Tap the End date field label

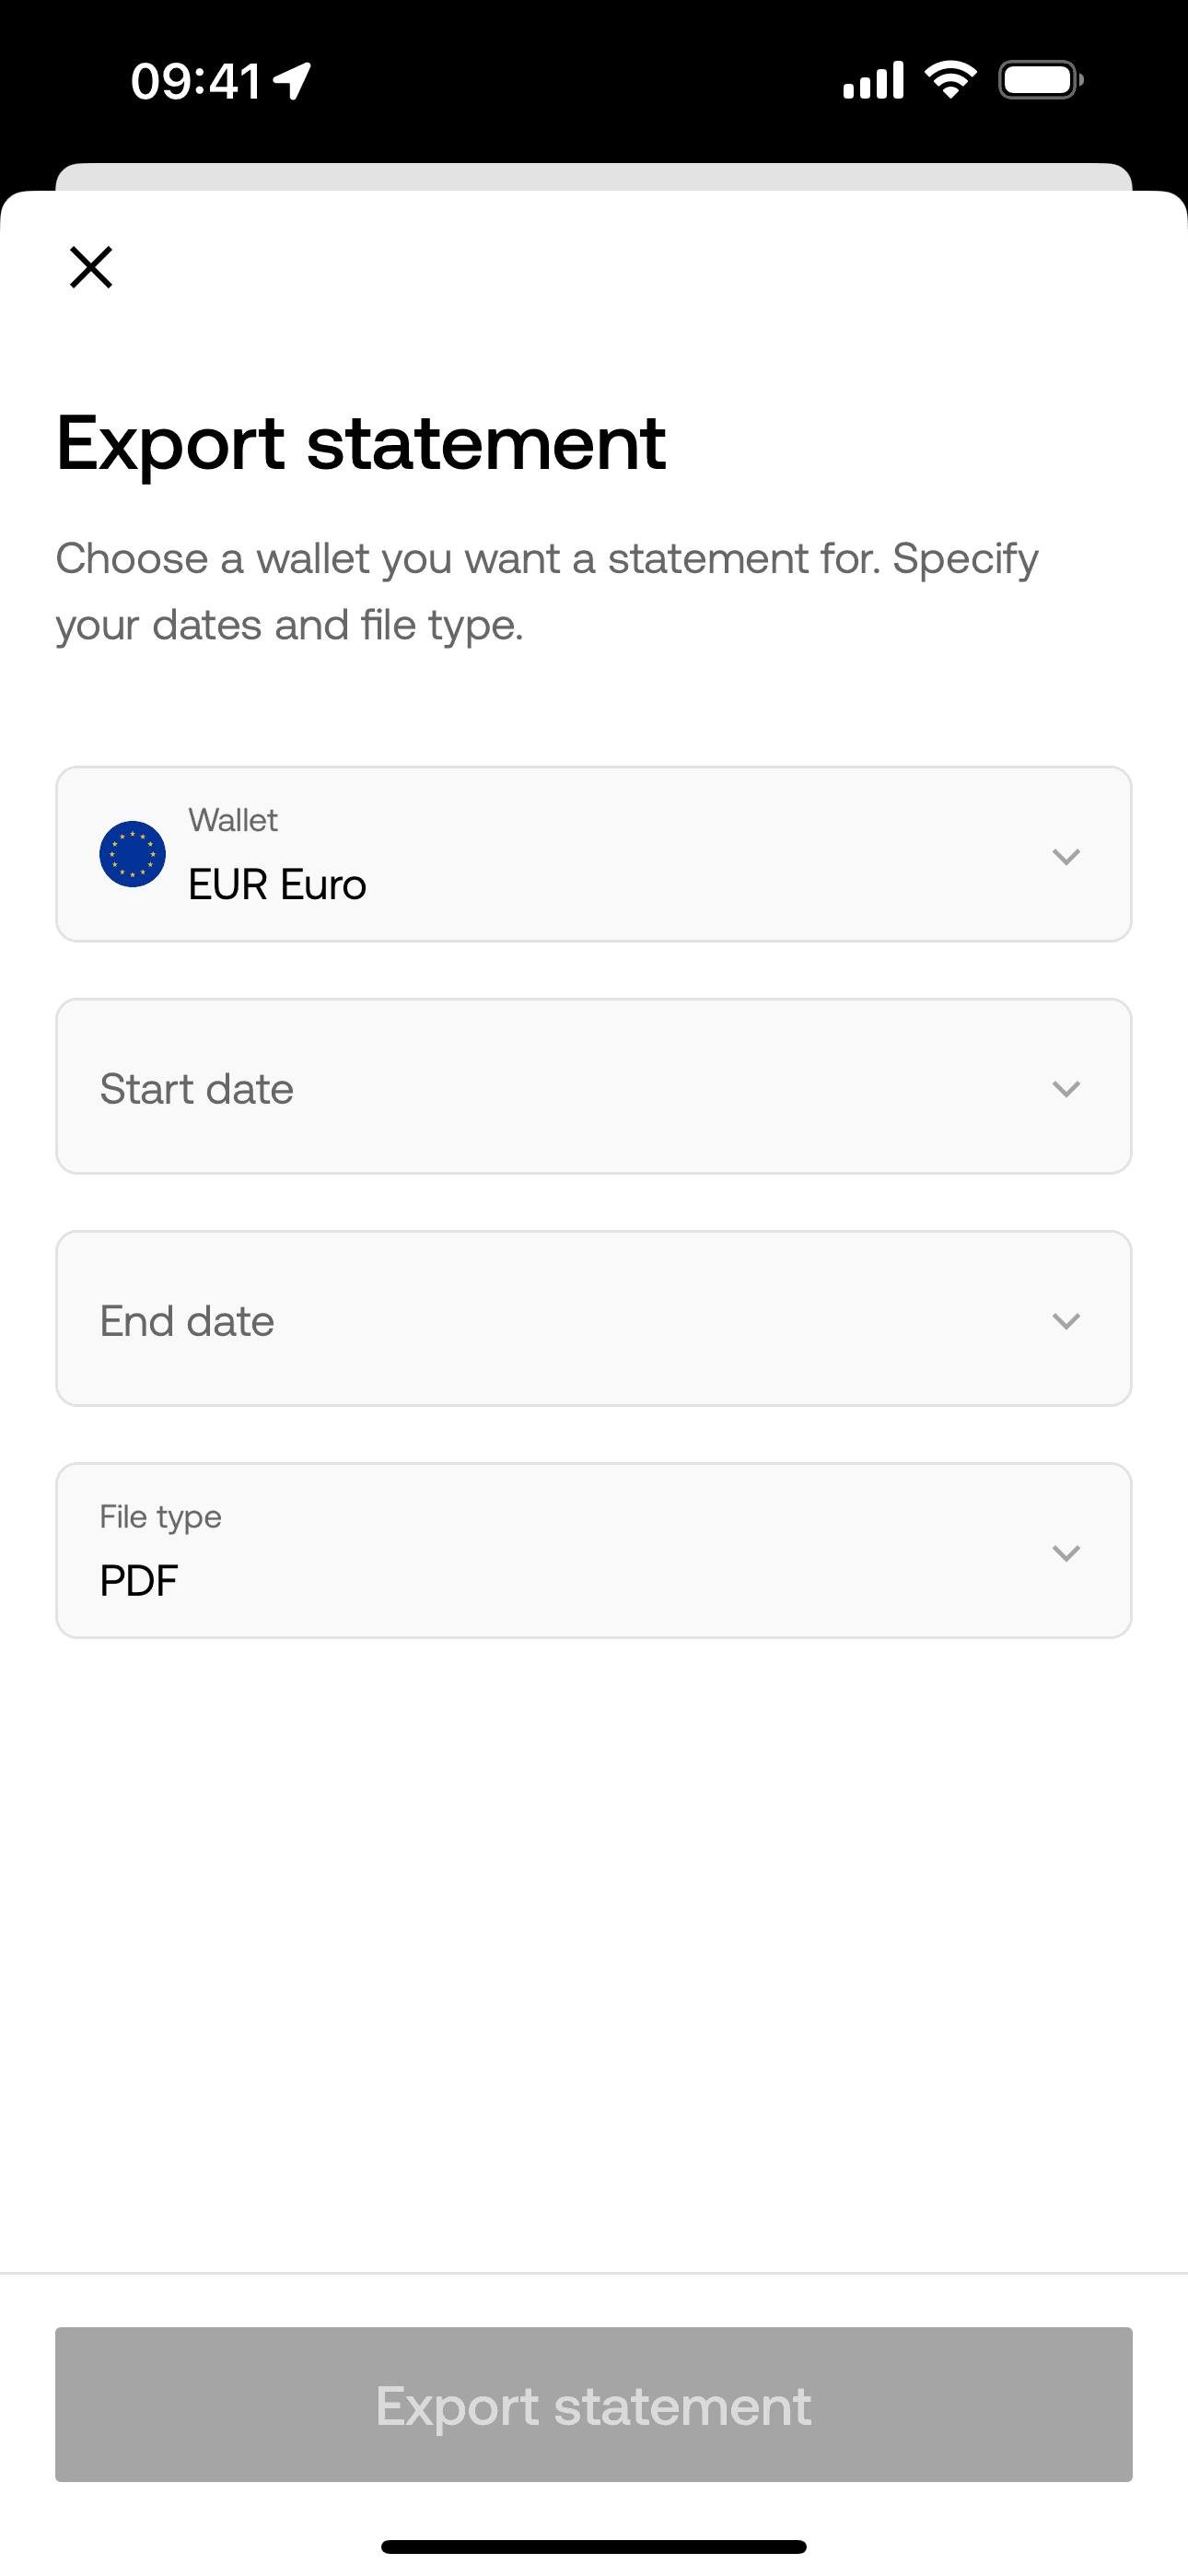187,1321
